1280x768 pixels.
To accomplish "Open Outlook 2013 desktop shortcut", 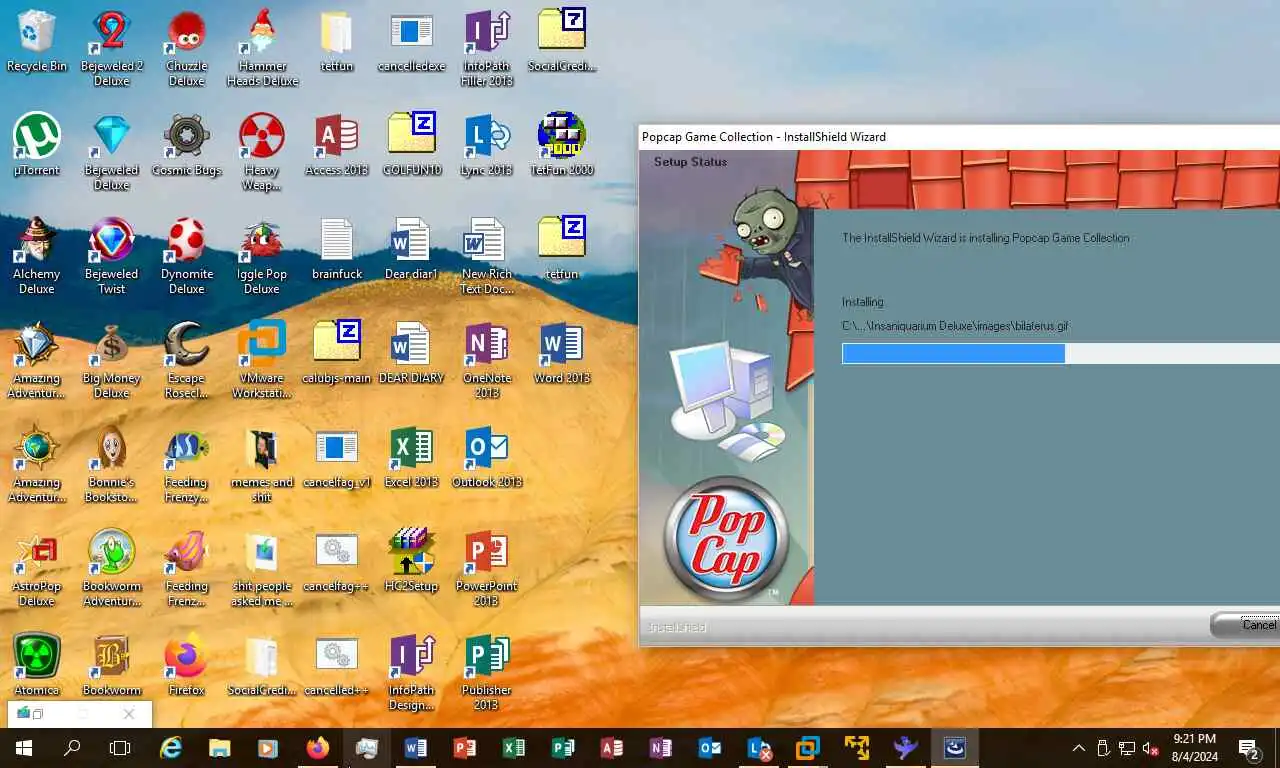I will click(487, 457).
